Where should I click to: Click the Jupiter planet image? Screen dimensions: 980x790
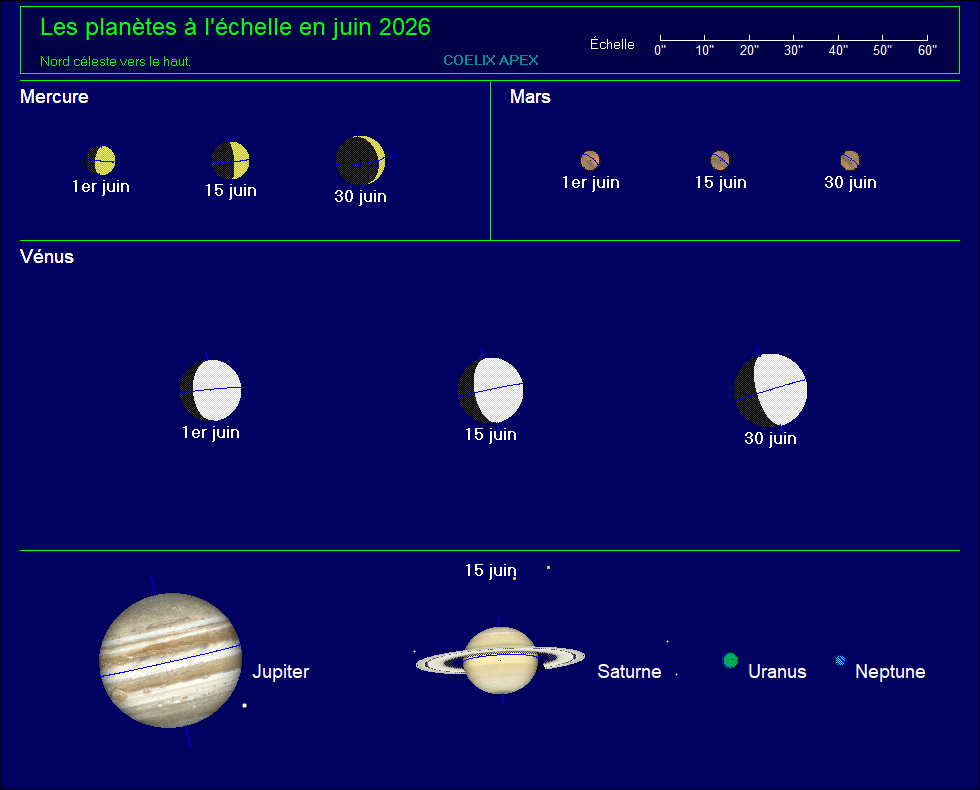[171, 661]
